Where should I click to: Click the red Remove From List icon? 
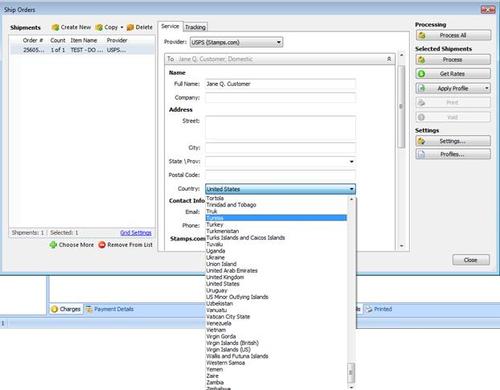click(x=102, y=245)
